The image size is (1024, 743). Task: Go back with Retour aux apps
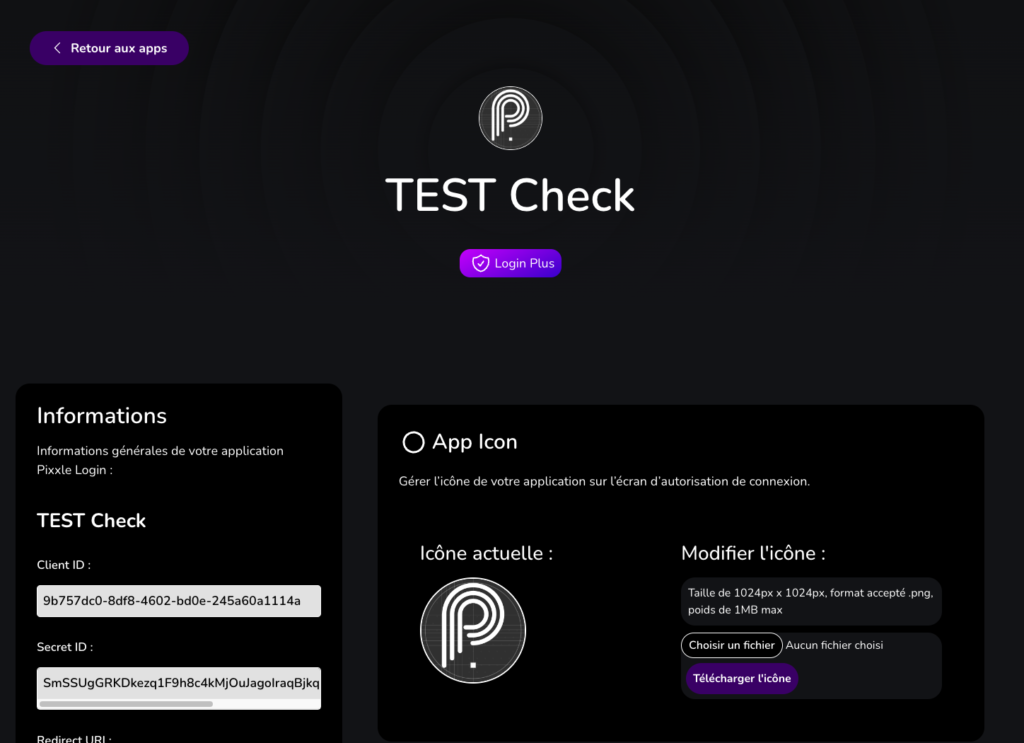click(x=118, y=48)
